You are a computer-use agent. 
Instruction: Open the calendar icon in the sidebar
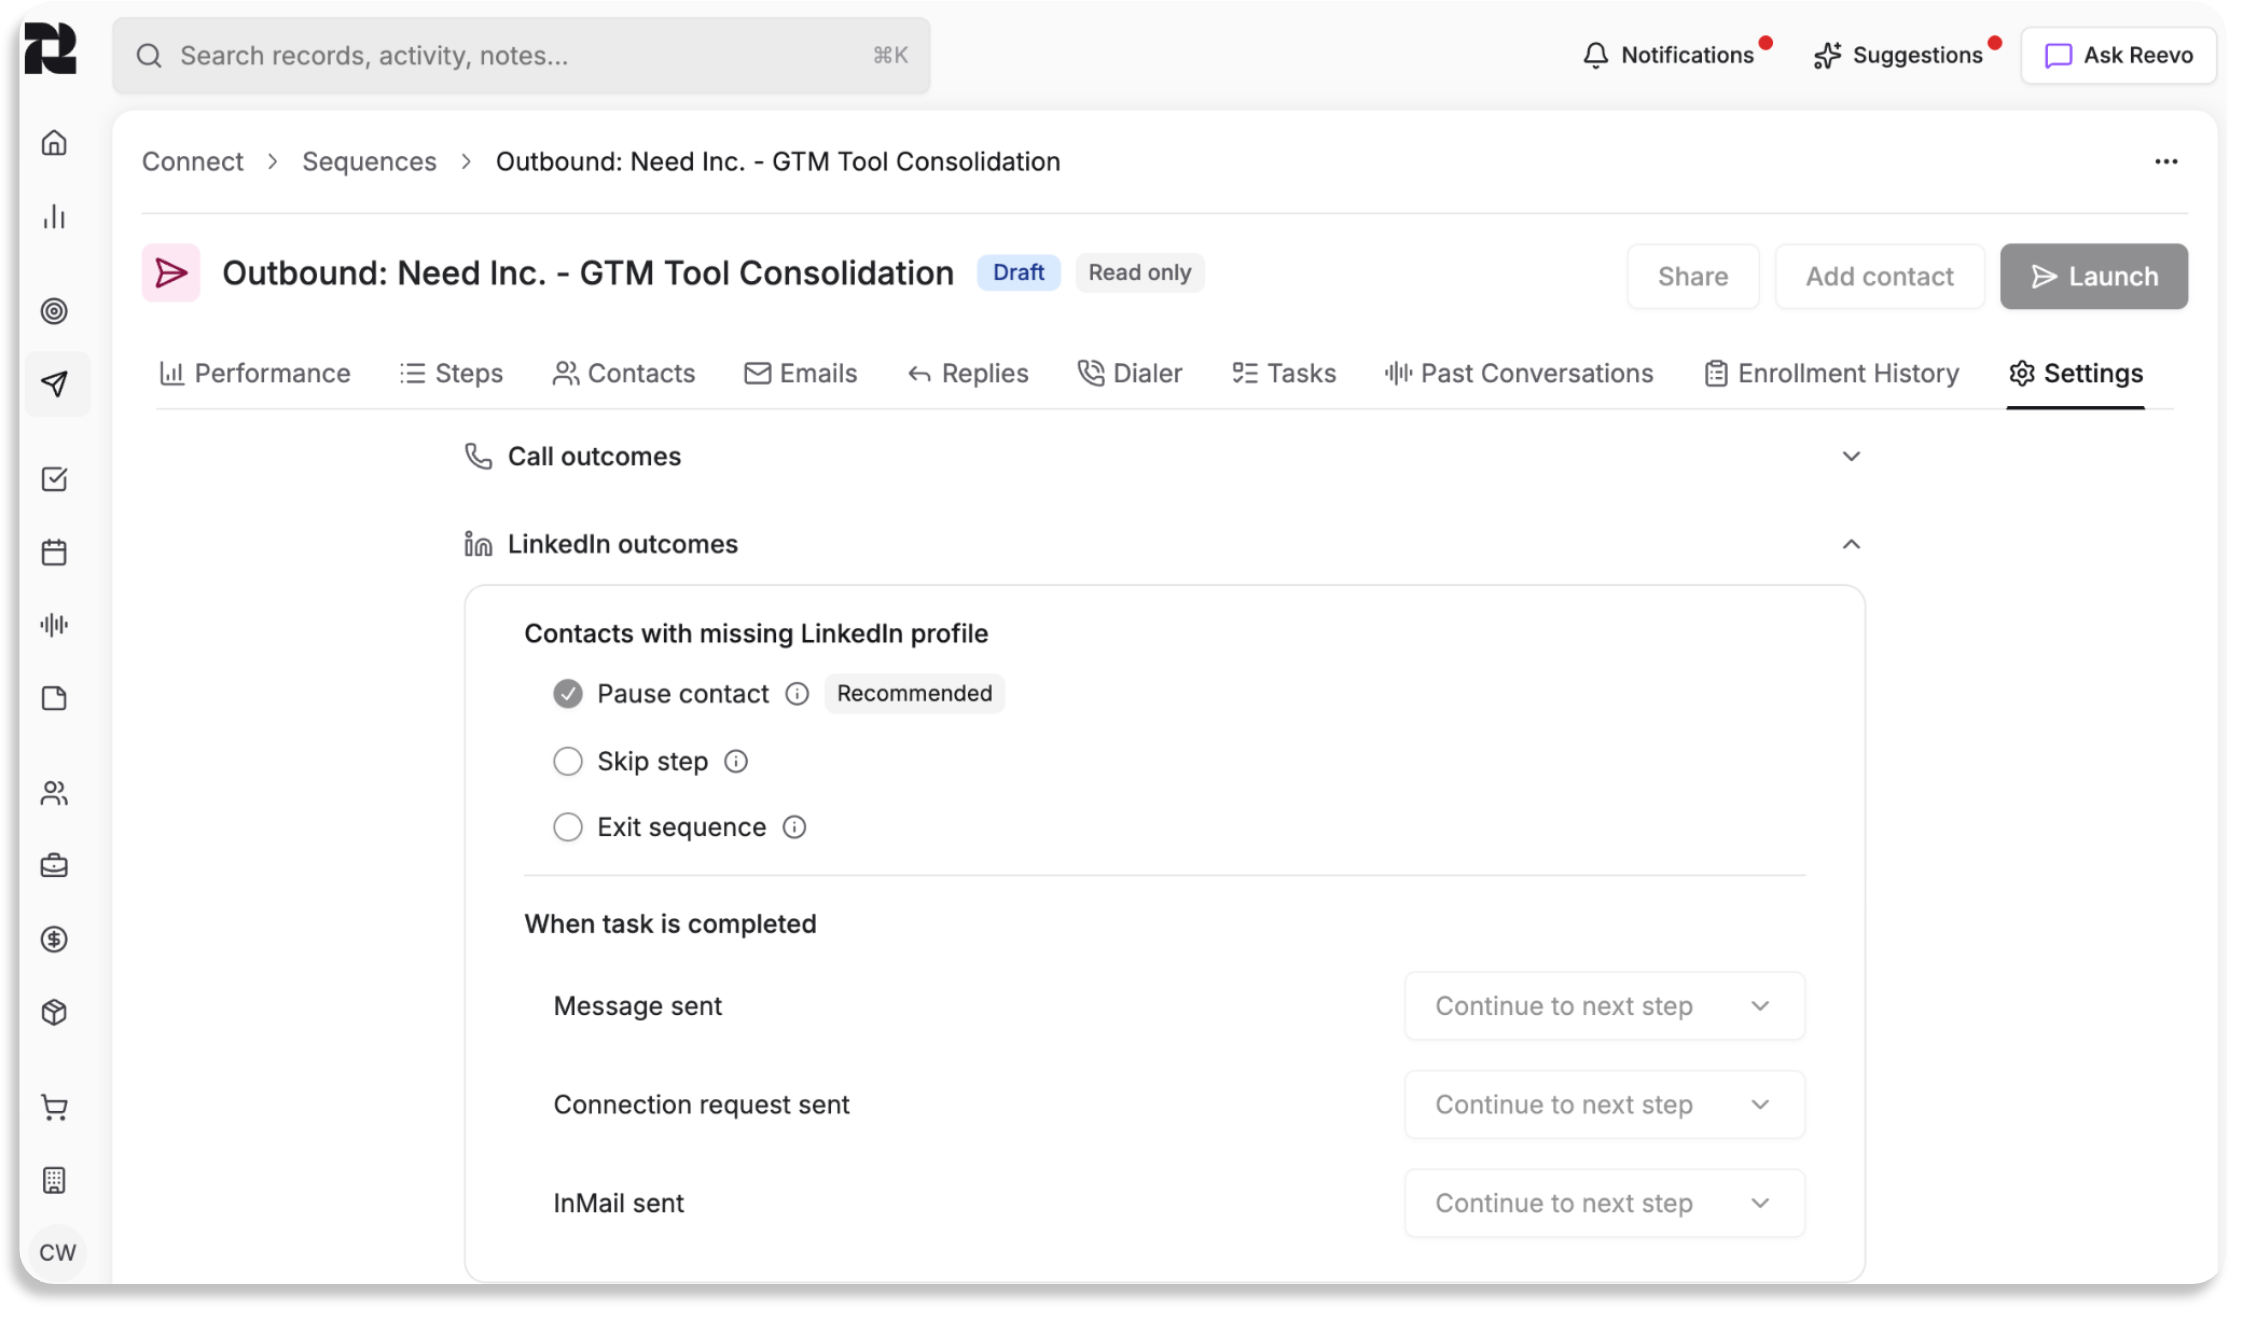point(54,552)
